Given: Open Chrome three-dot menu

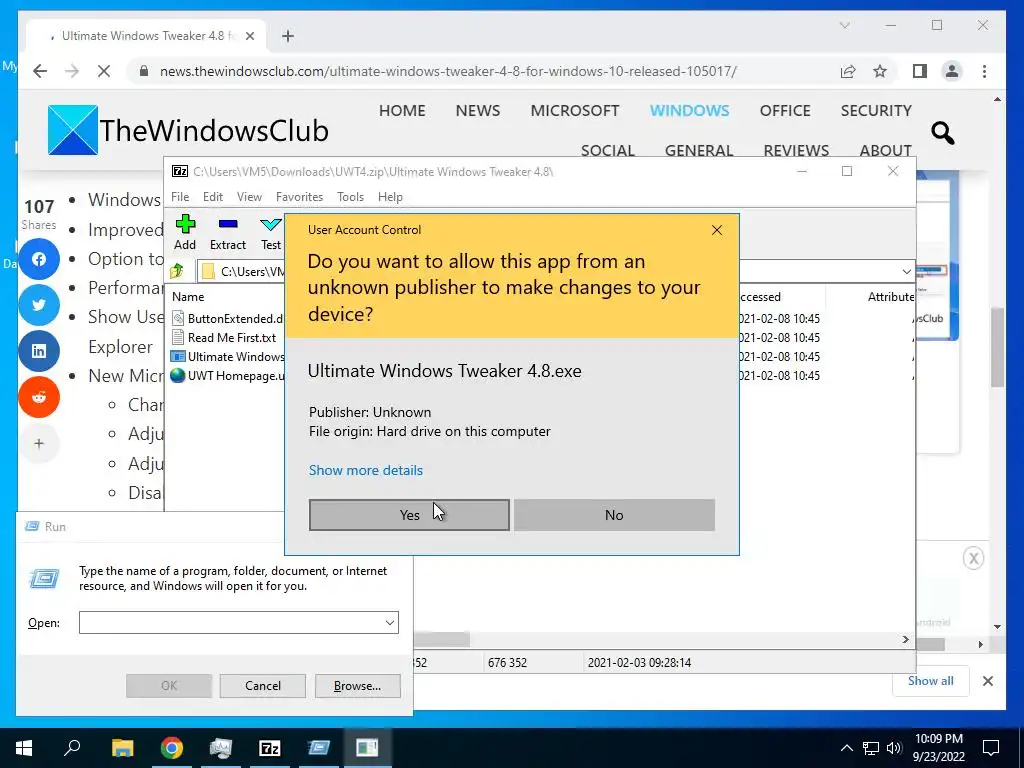Looking at the screenshot, I should [984, 71].
